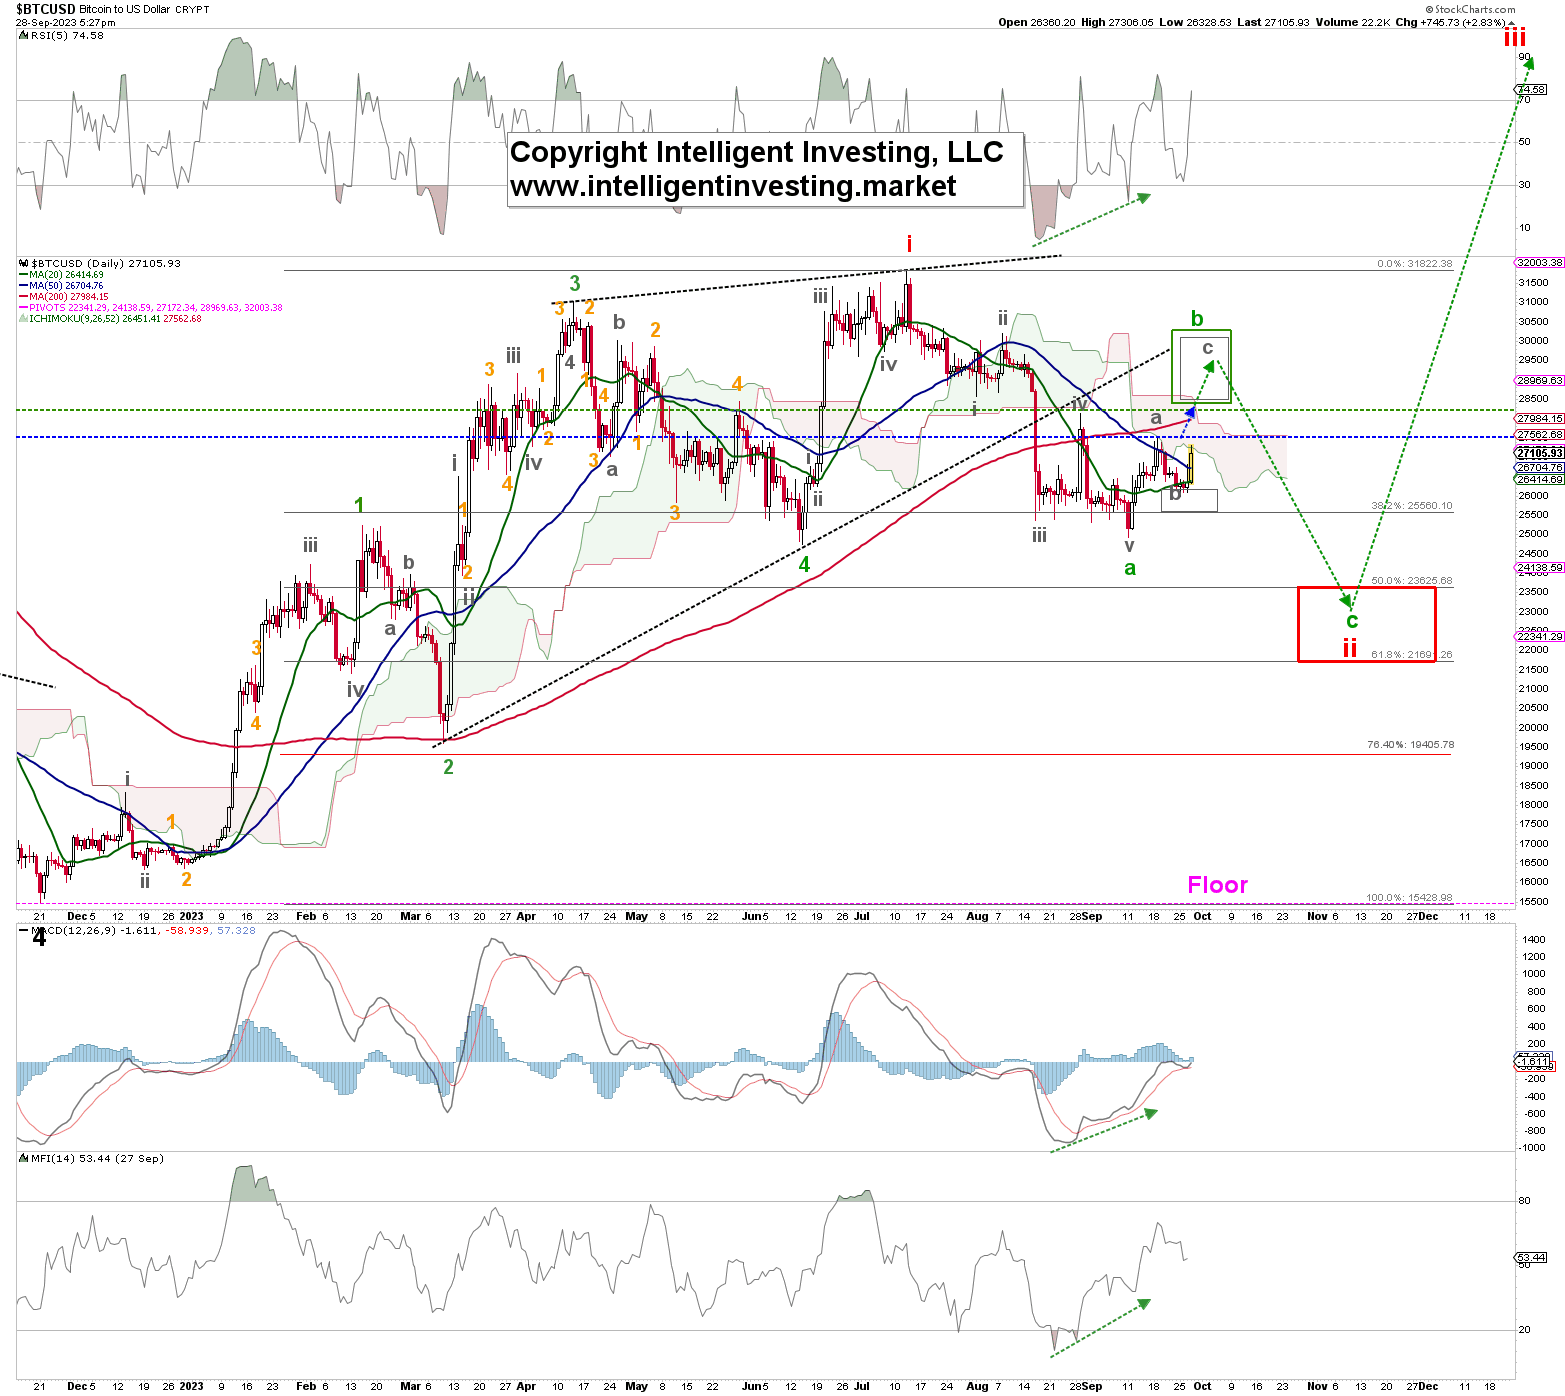
Task: Click the 'MACD(12,26,9)' indicator label
Action: pyautogui.click(x=143, y=930)
